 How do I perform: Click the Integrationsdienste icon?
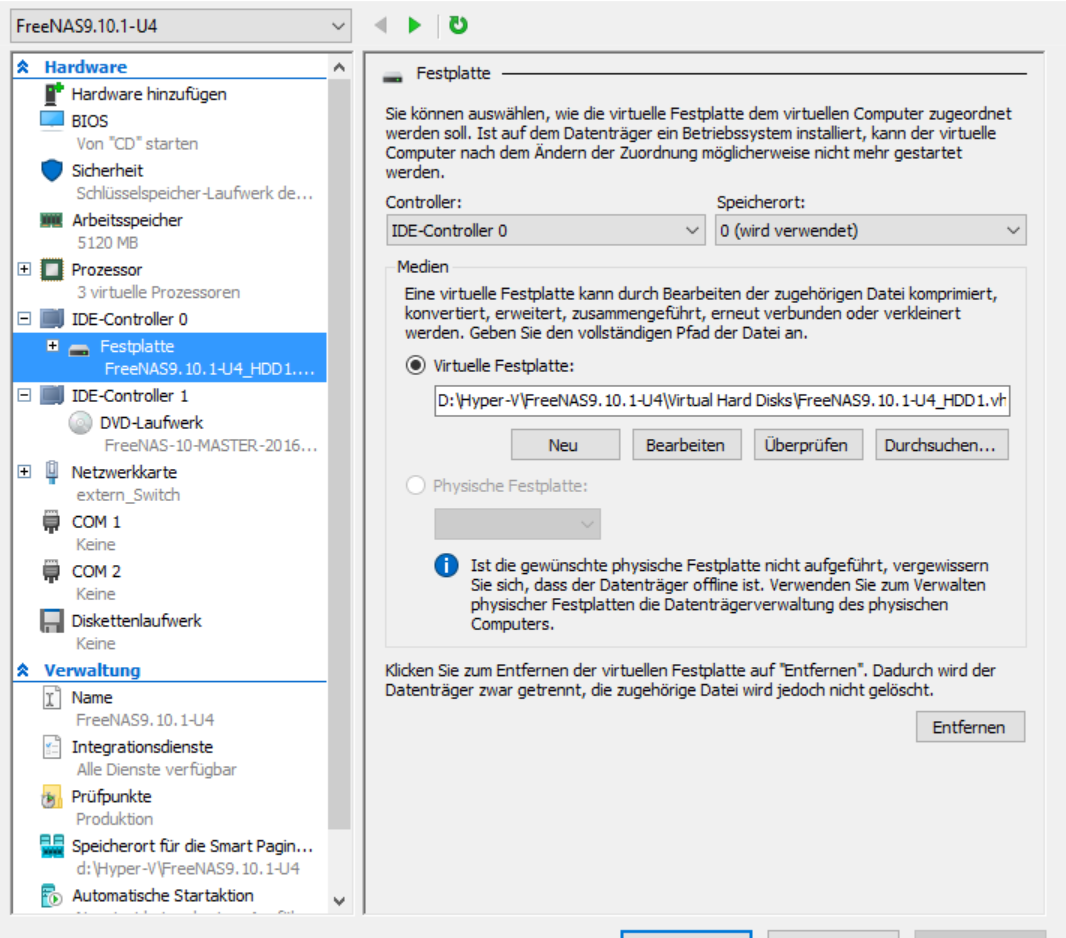[x=52, y=747]
